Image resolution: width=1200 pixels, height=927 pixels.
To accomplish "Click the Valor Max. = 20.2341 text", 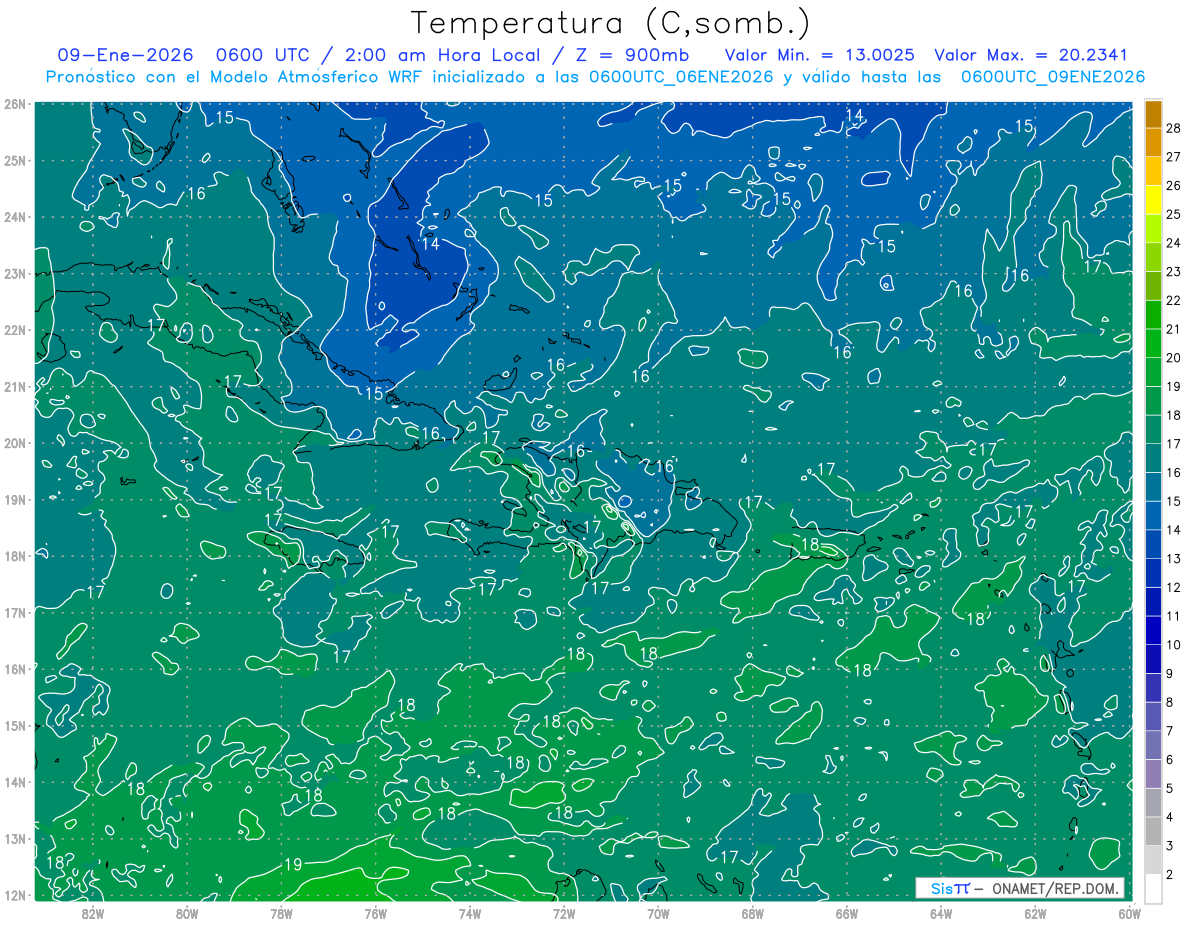I will point(1031,55).
